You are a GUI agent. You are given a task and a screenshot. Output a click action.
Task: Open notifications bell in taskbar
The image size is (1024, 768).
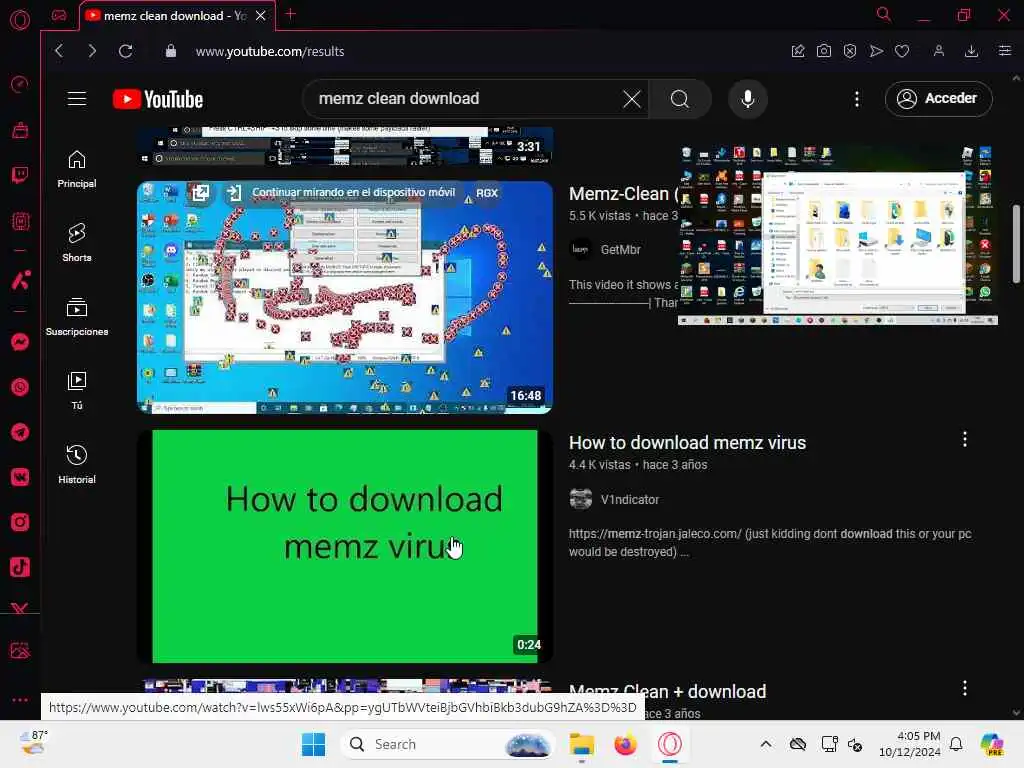956,744
